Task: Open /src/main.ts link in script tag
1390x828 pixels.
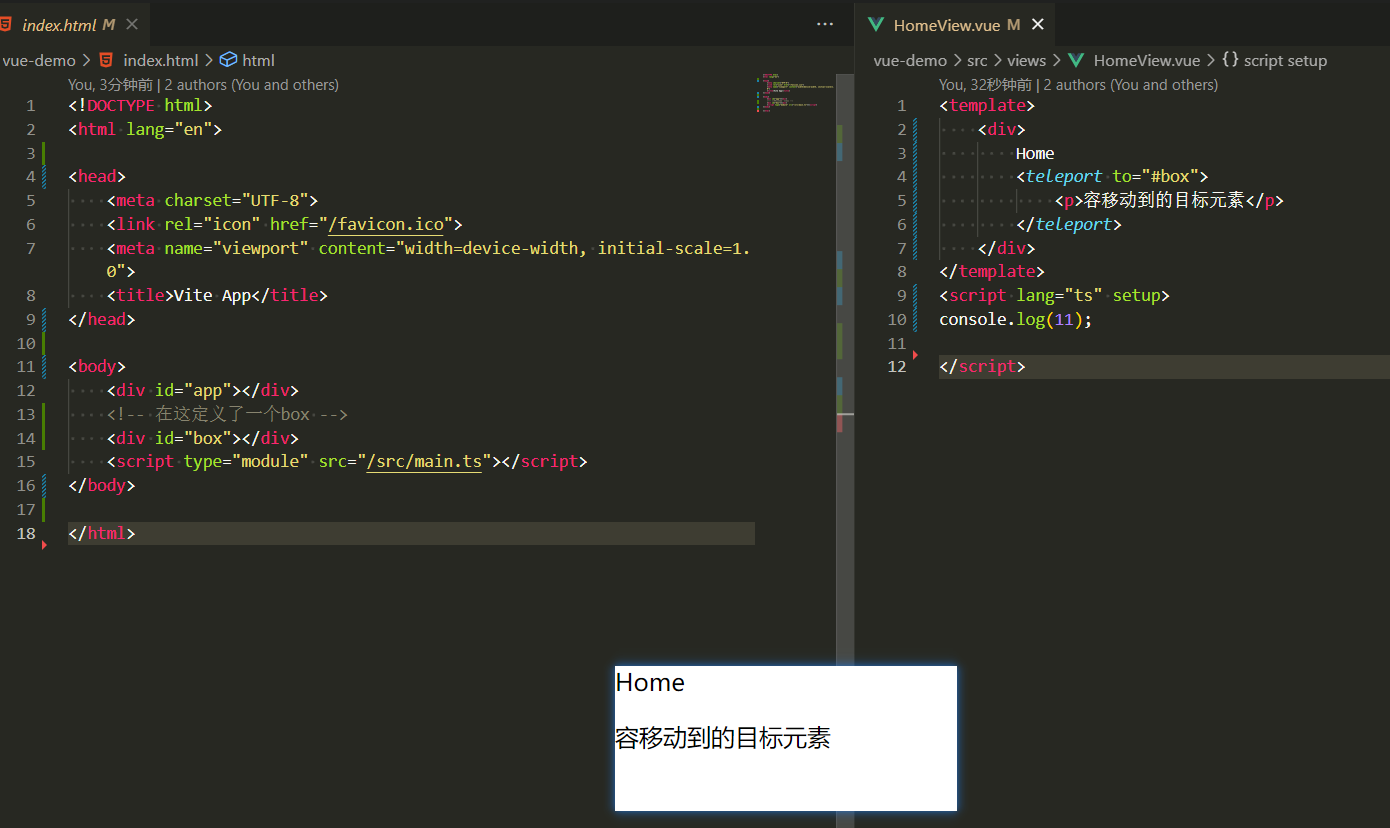Action: click(424, 461)
